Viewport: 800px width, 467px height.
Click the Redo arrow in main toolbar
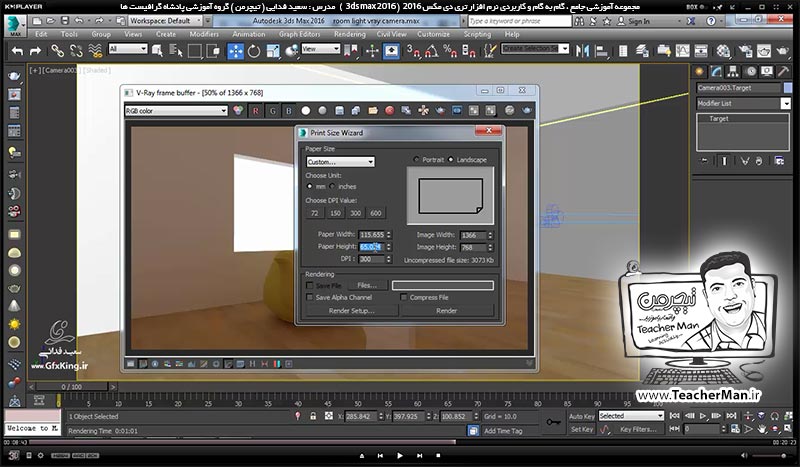click(35, 51)
